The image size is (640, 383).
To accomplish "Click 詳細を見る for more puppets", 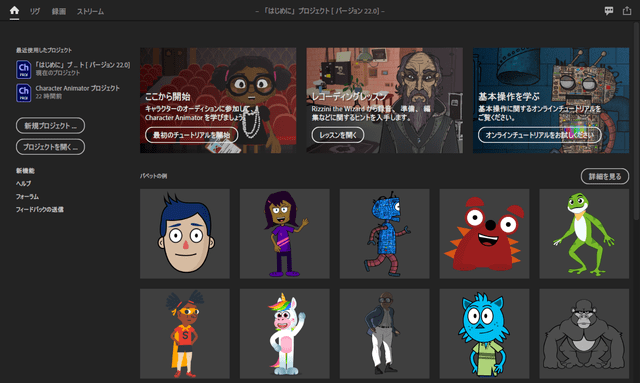I will (605, 176).
